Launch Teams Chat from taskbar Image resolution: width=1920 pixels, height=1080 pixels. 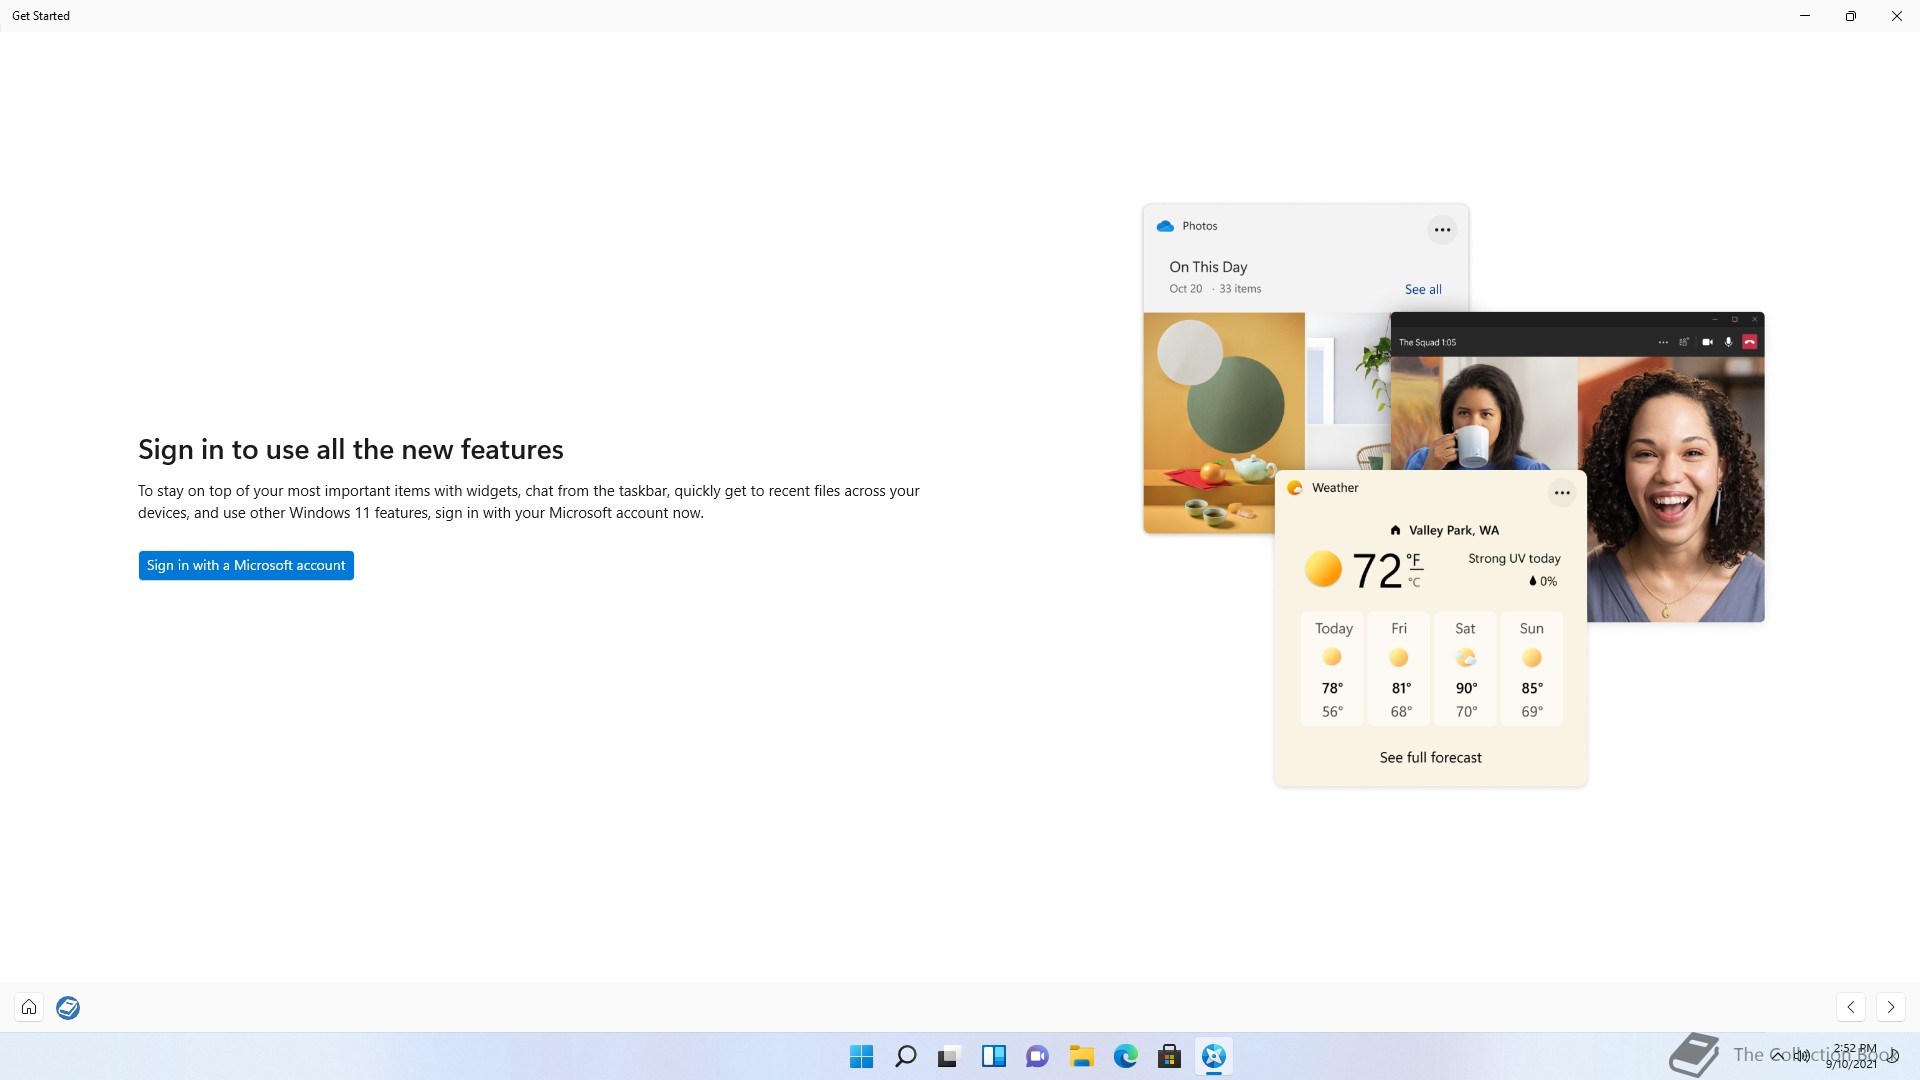pyautogui.click(x=1037, y=1056)
